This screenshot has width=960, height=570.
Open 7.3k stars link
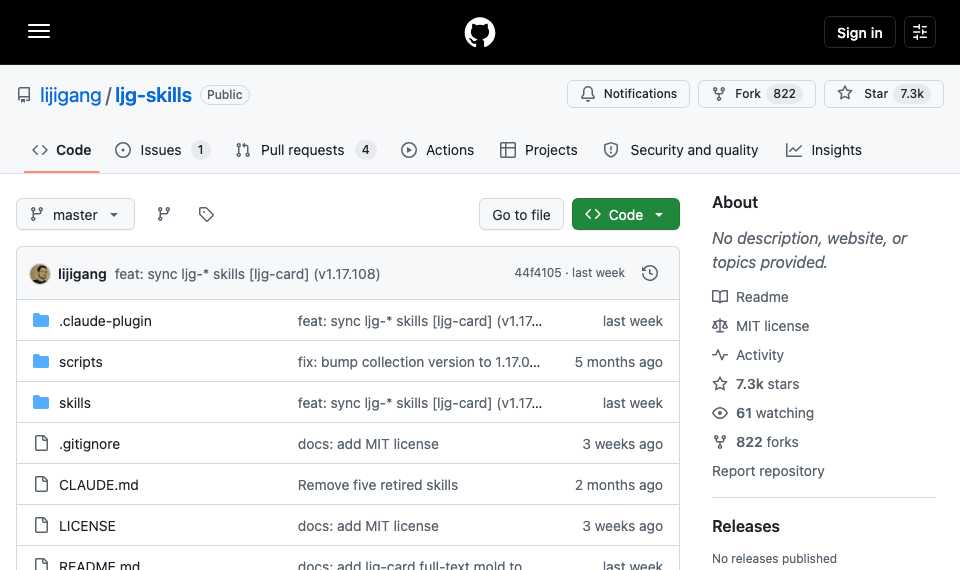click(x=767, y=384)
